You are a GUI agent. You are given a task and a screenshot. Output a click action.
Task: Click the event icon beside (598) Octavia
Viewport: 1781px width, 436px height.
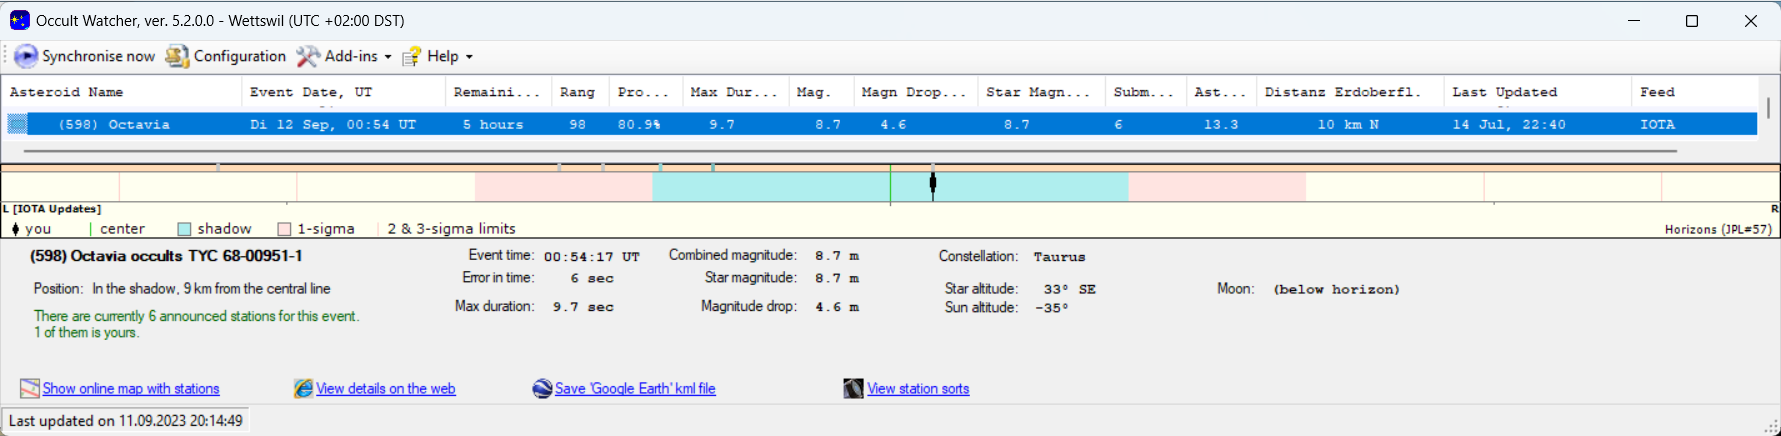pyautogui.click(x=18, y=125)
